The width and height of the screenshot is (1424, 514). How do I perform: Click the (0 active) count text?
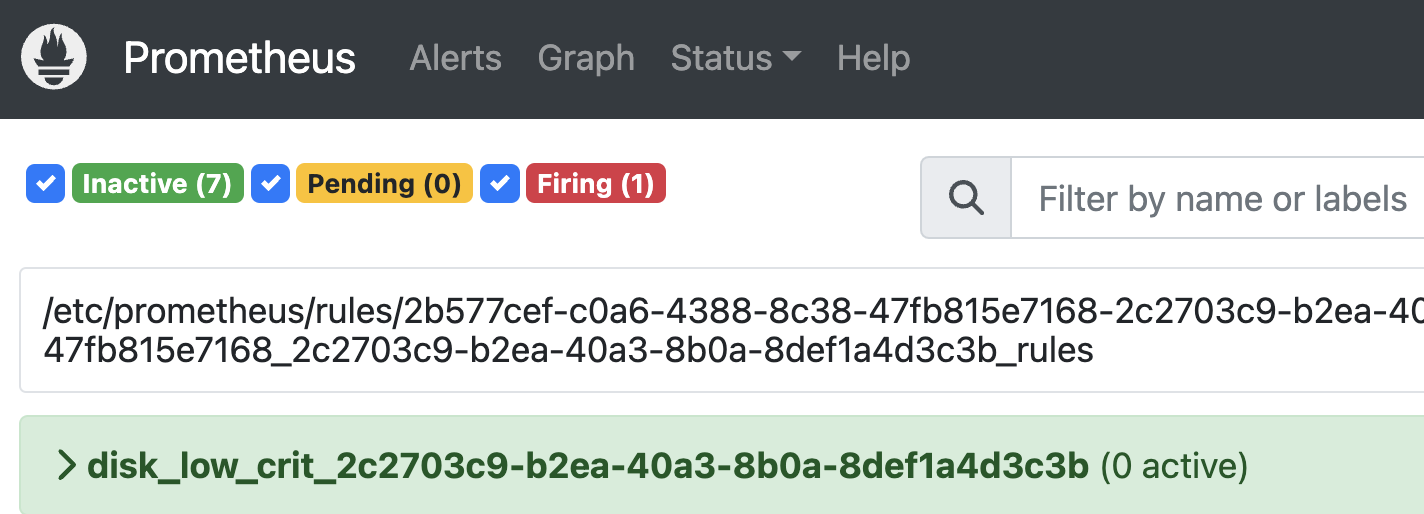(1174, 465)
